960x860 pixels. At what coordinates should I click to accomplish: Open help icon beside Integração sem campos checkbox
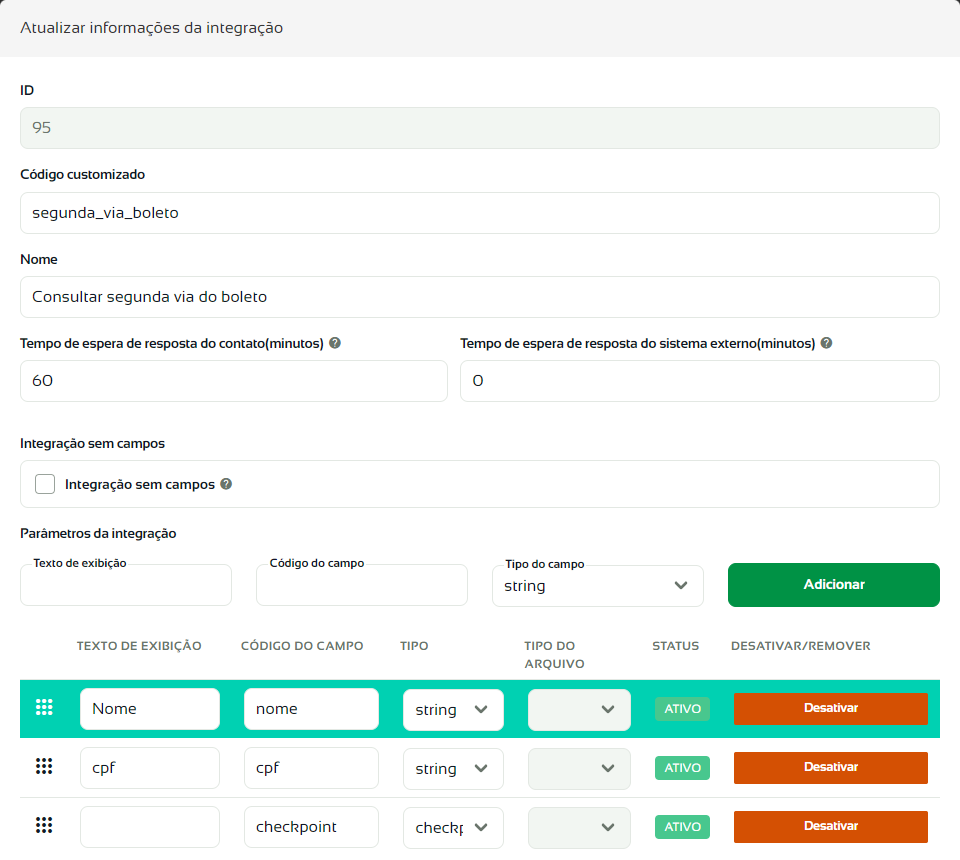click(x=226, y=484)
